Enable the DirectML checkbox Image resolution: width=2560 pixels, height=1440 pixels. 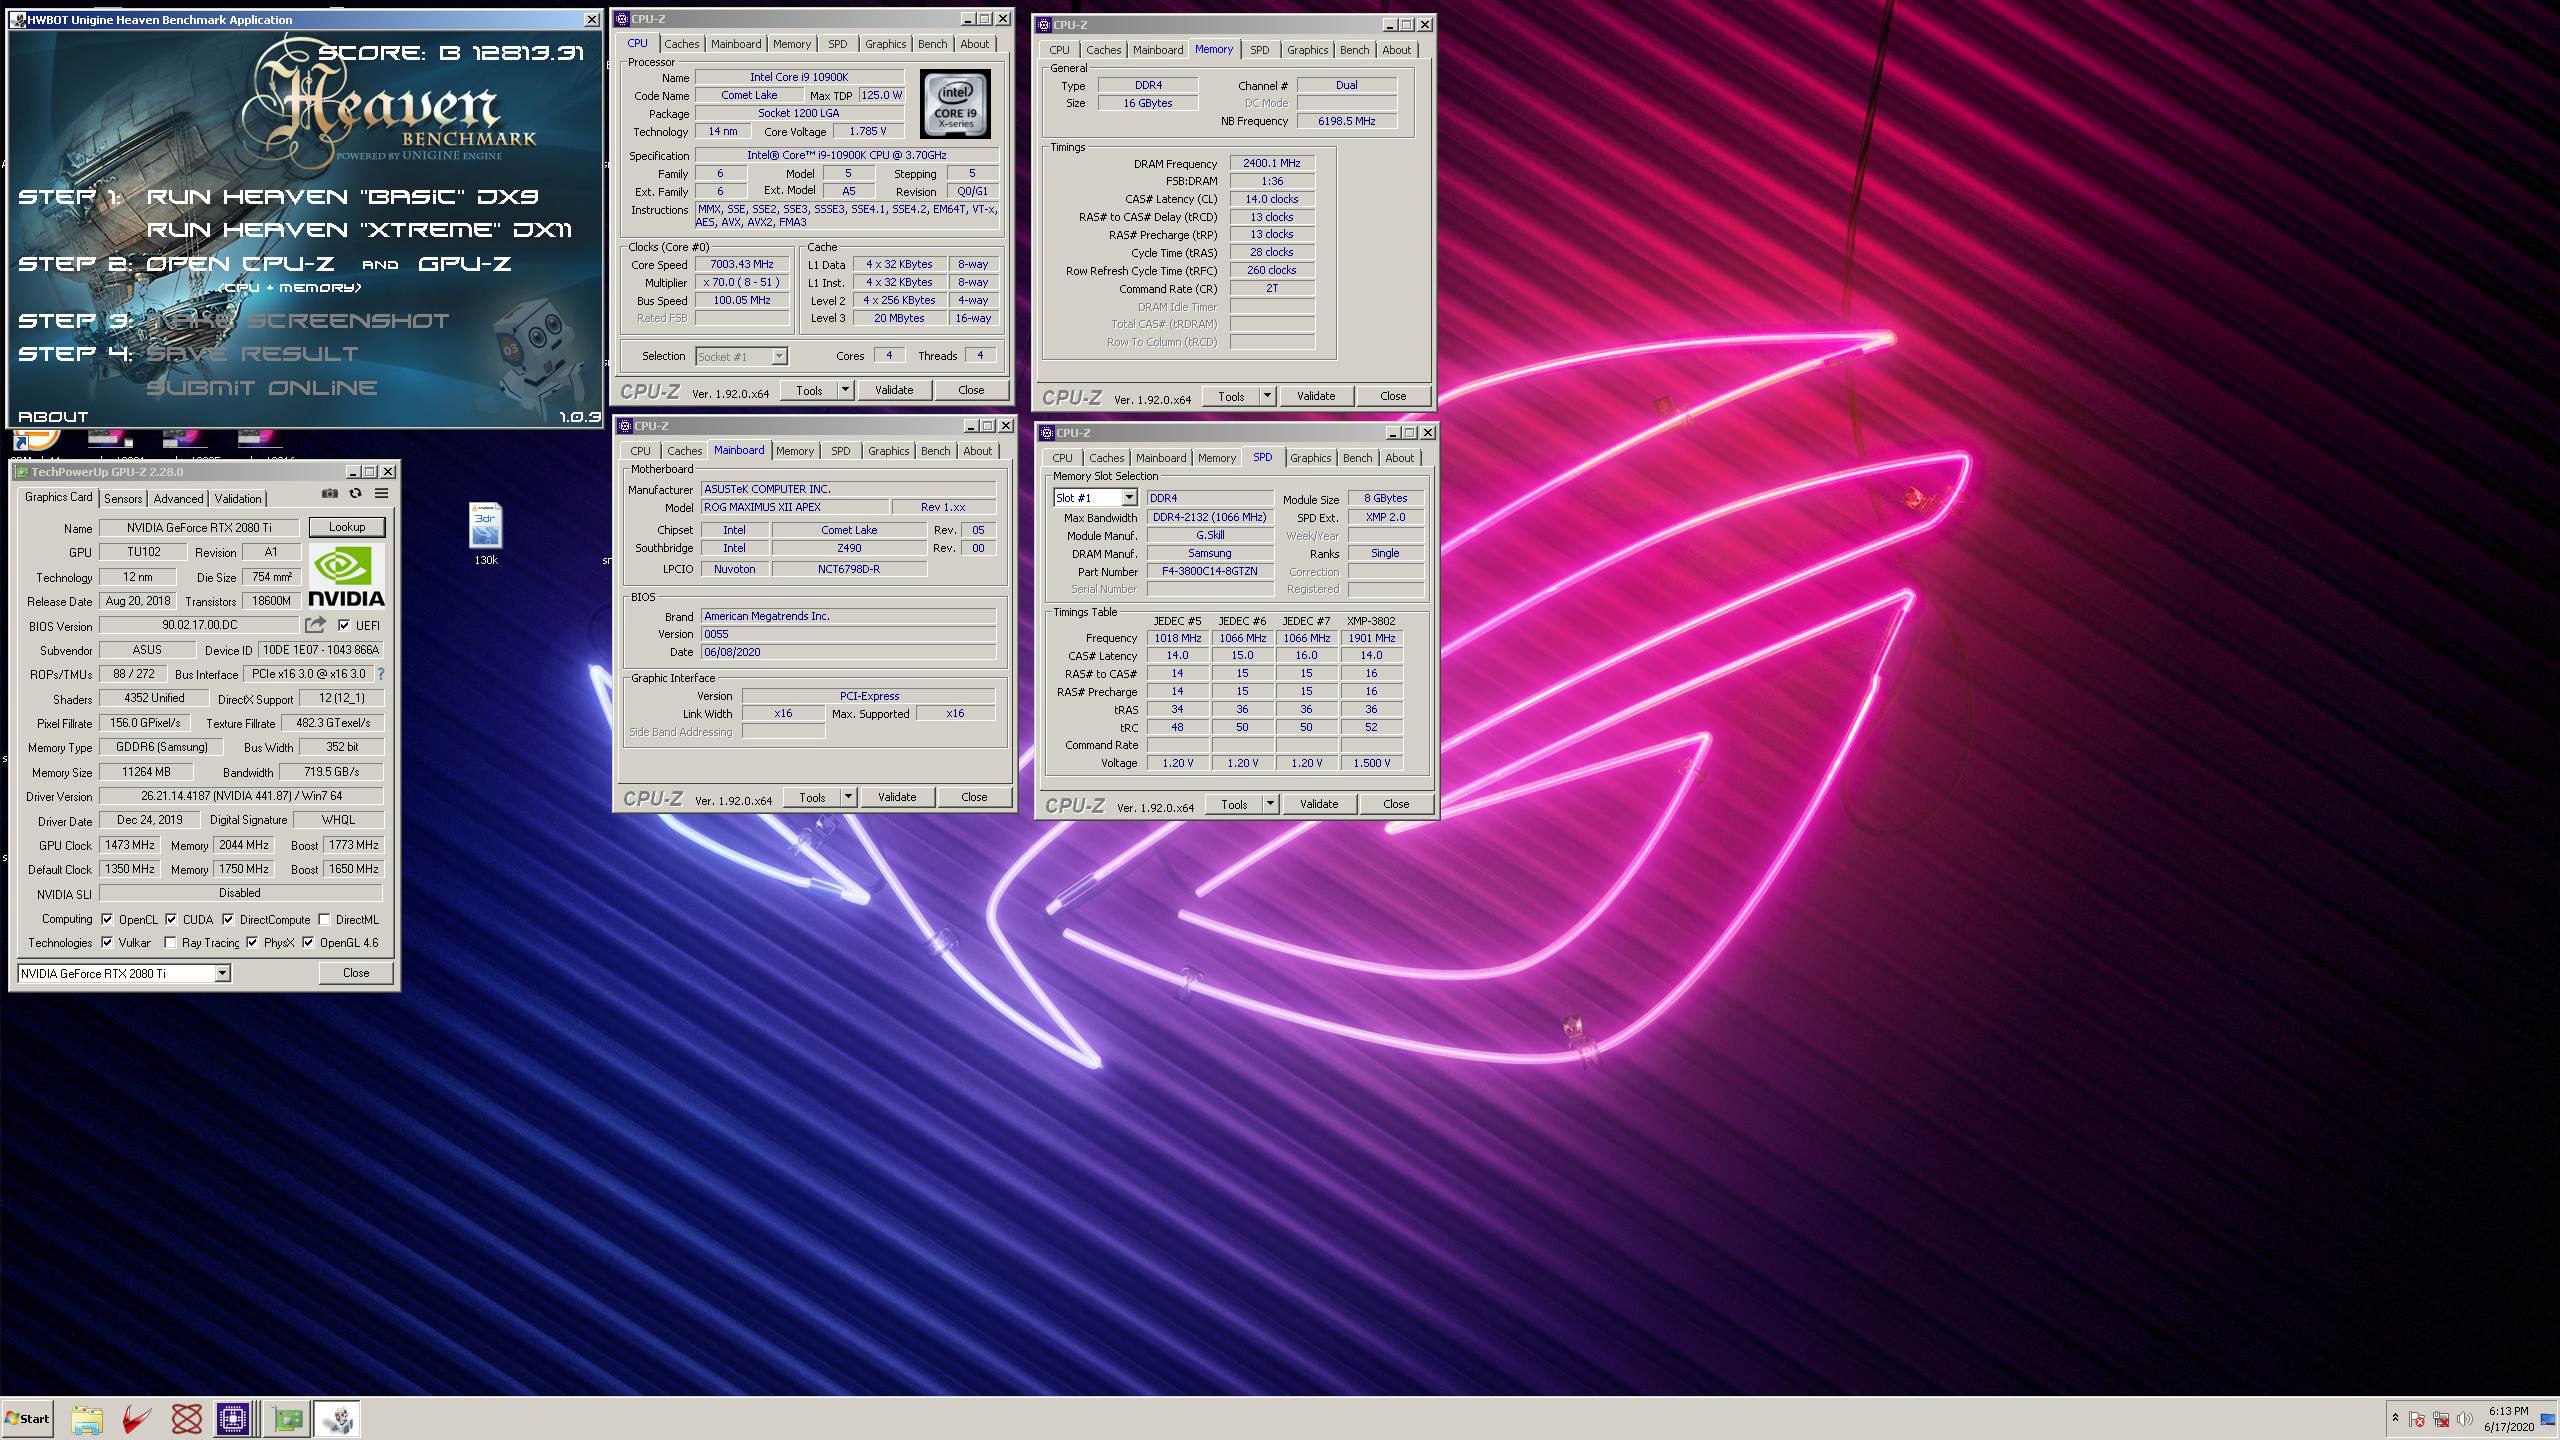(324, 919)
